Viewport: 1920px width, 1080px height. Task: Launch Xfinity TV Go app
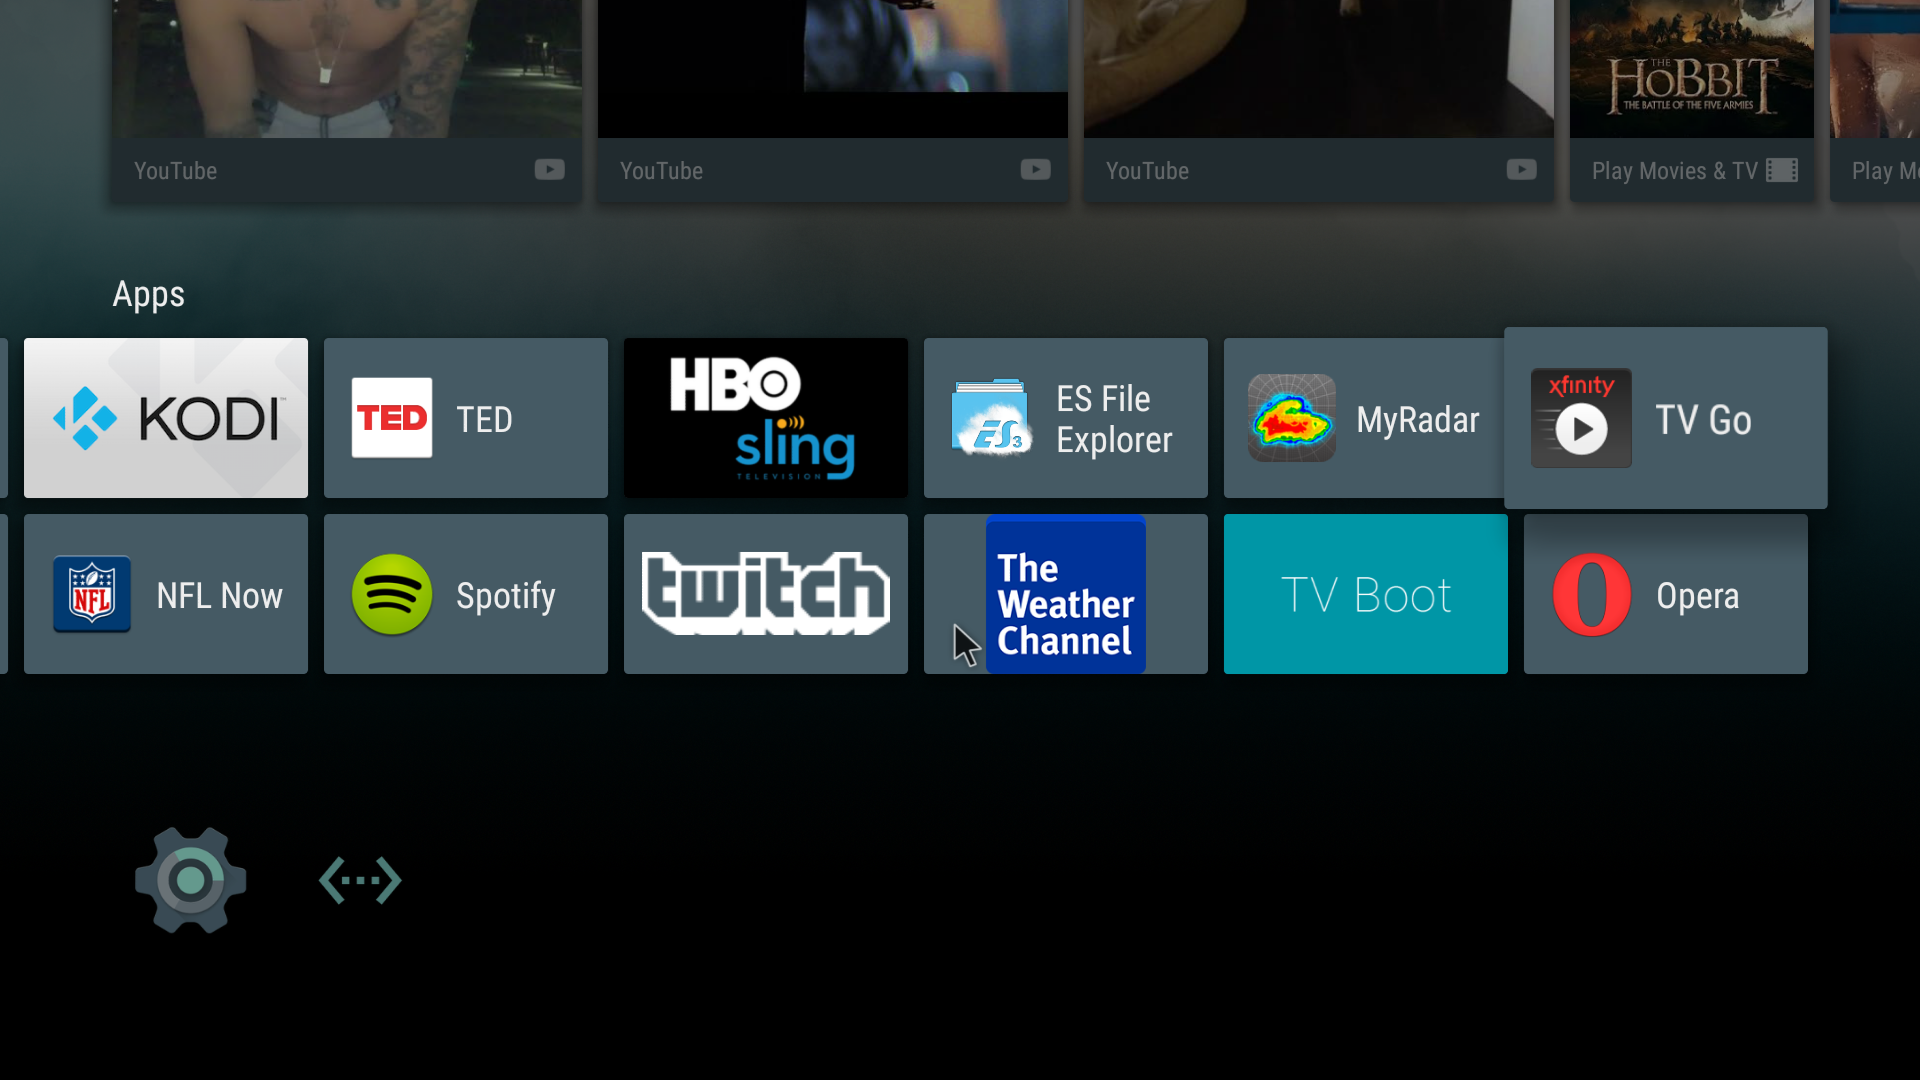tap(1665, 418)
